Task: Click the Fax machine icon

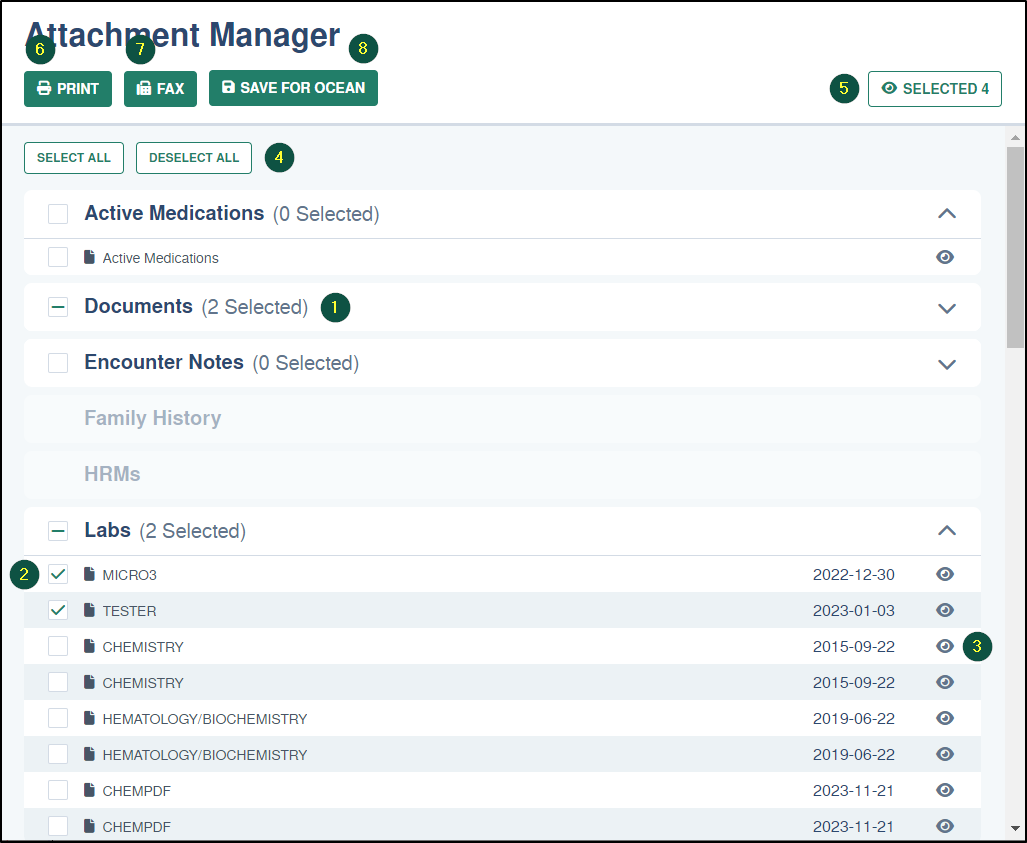Action: (x=144, y=88)
